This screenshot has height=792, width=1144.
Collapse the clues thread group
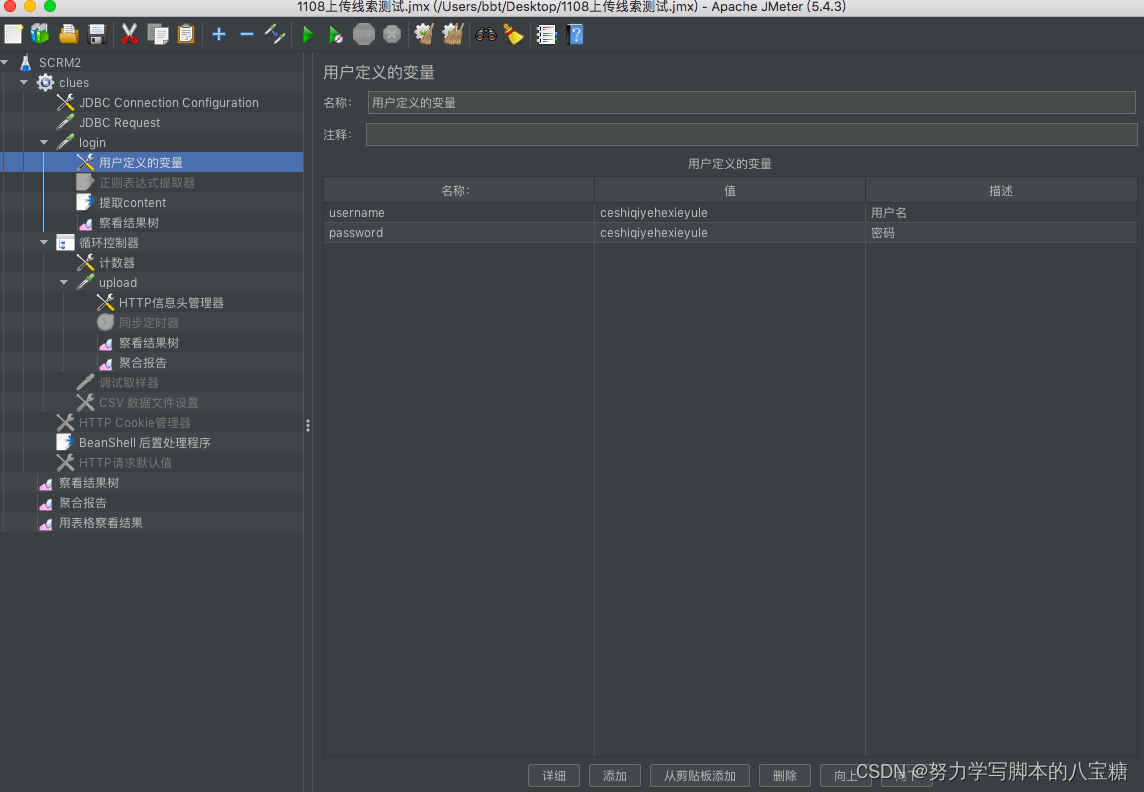click(24, 82)
